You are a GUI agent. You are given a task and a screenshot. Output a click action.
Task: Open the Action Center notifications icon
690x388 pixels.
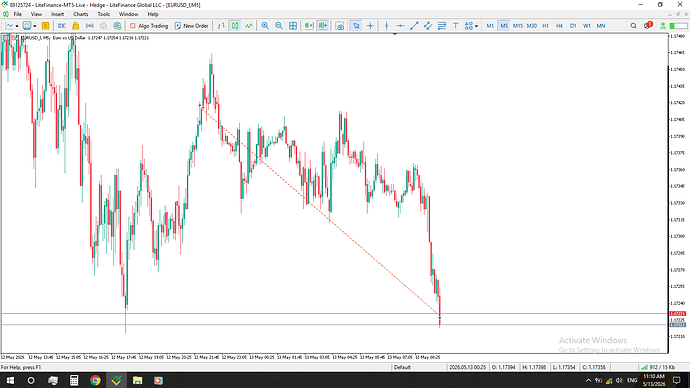pyautogui.click(x=677, y=380)
